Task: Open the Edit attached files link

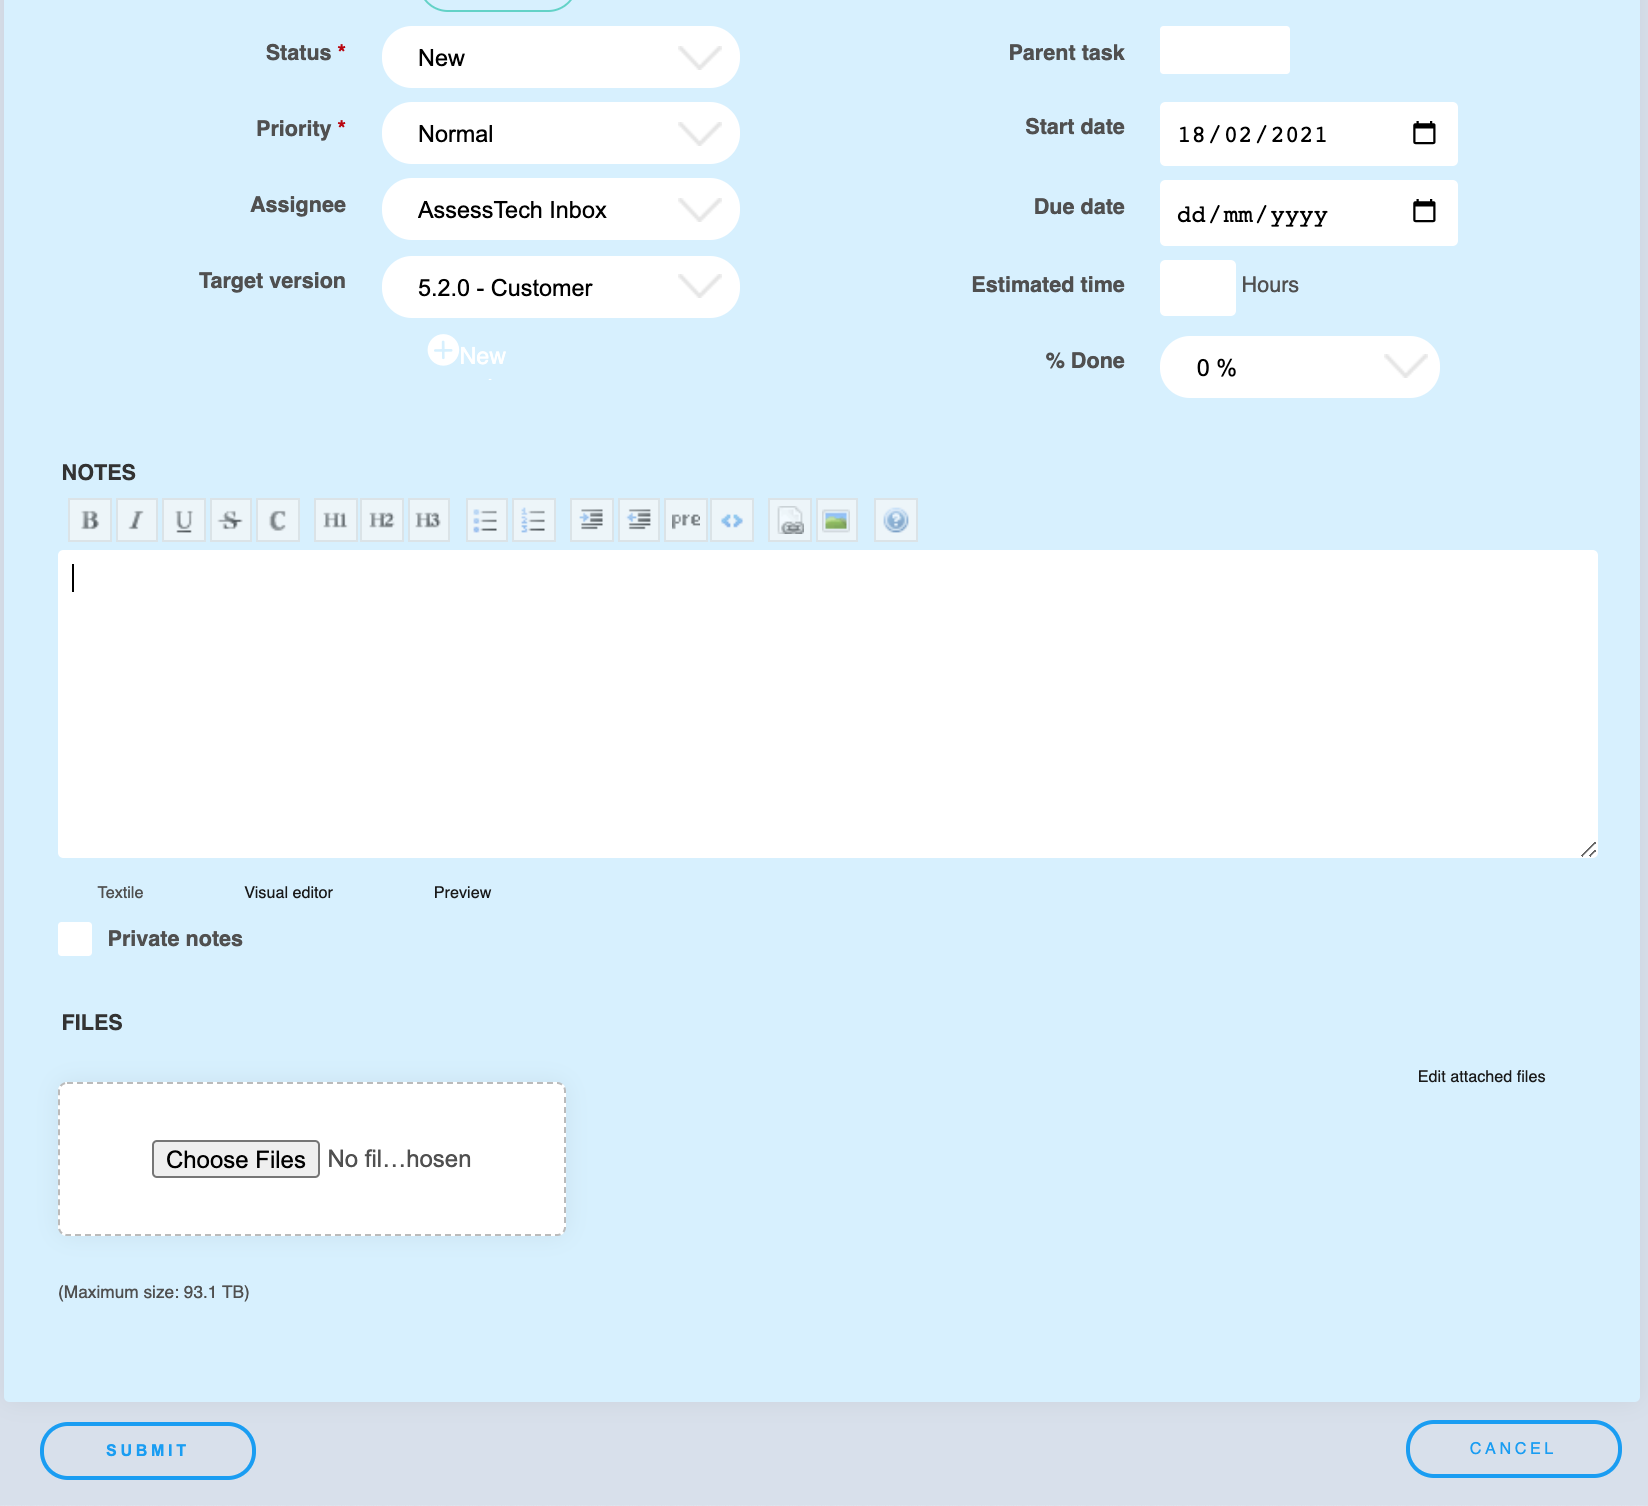Action: point(1481,1076)
